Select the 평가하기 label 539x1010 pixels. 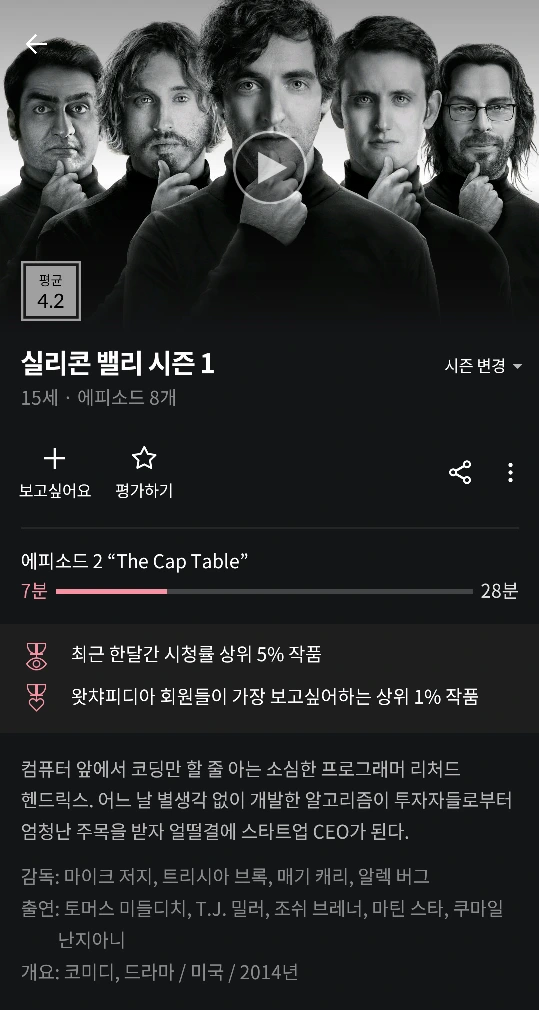coord(144,490)
